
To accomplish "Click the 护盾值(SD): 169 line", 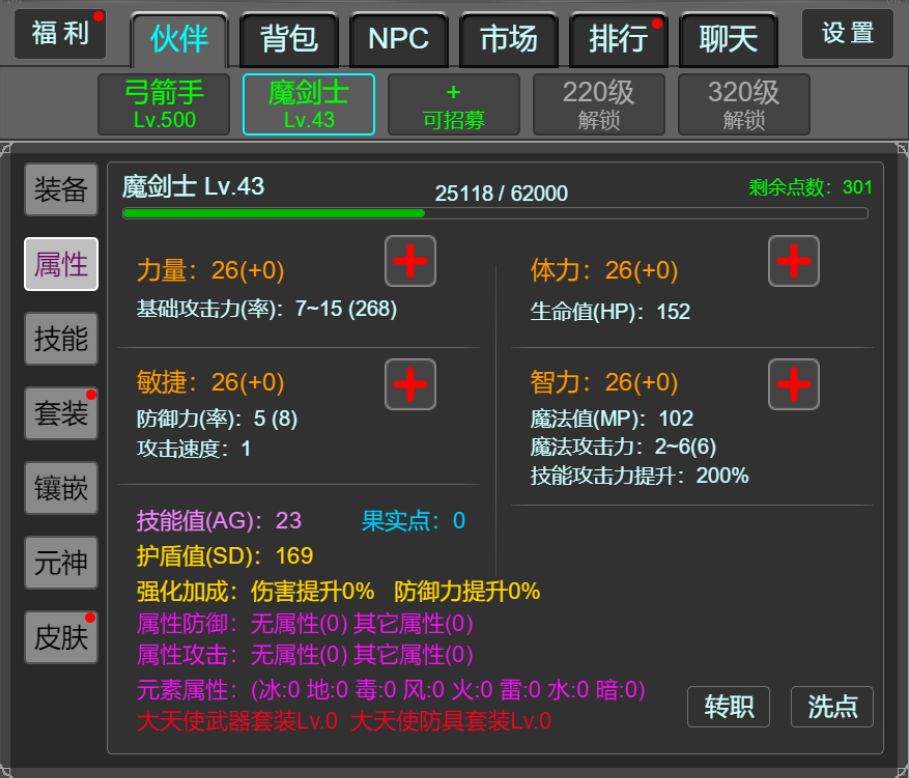I will [x=225, y=556].
